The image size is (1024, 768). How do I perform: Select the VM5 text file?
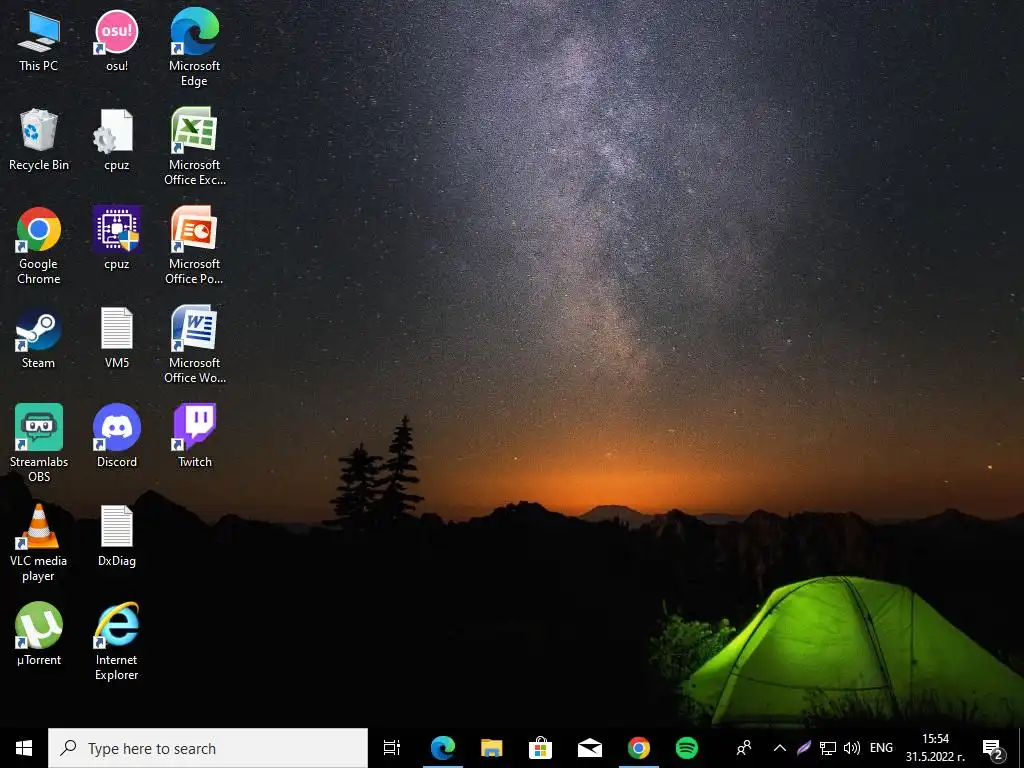point(117,338)
